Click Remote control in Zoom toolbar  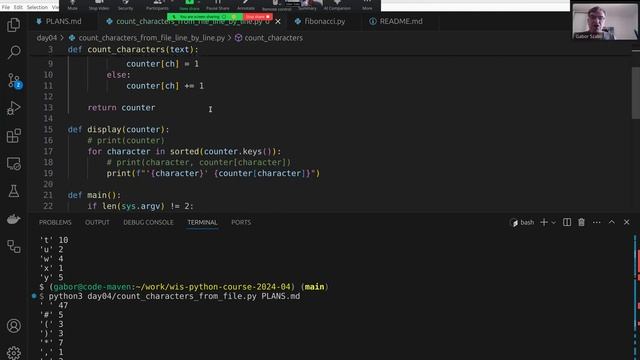coord(276,5)
